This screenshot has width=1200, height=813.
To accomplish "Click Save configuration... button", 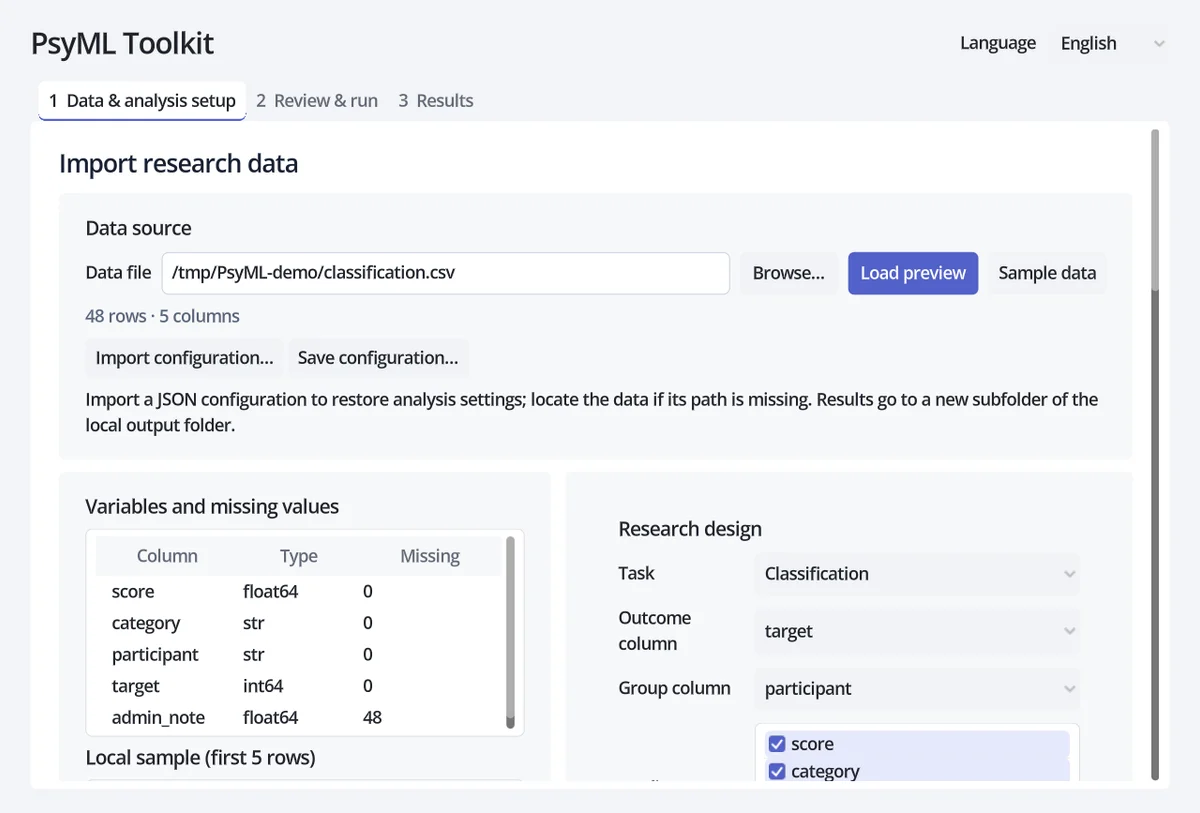I will [x=378, y=358].
